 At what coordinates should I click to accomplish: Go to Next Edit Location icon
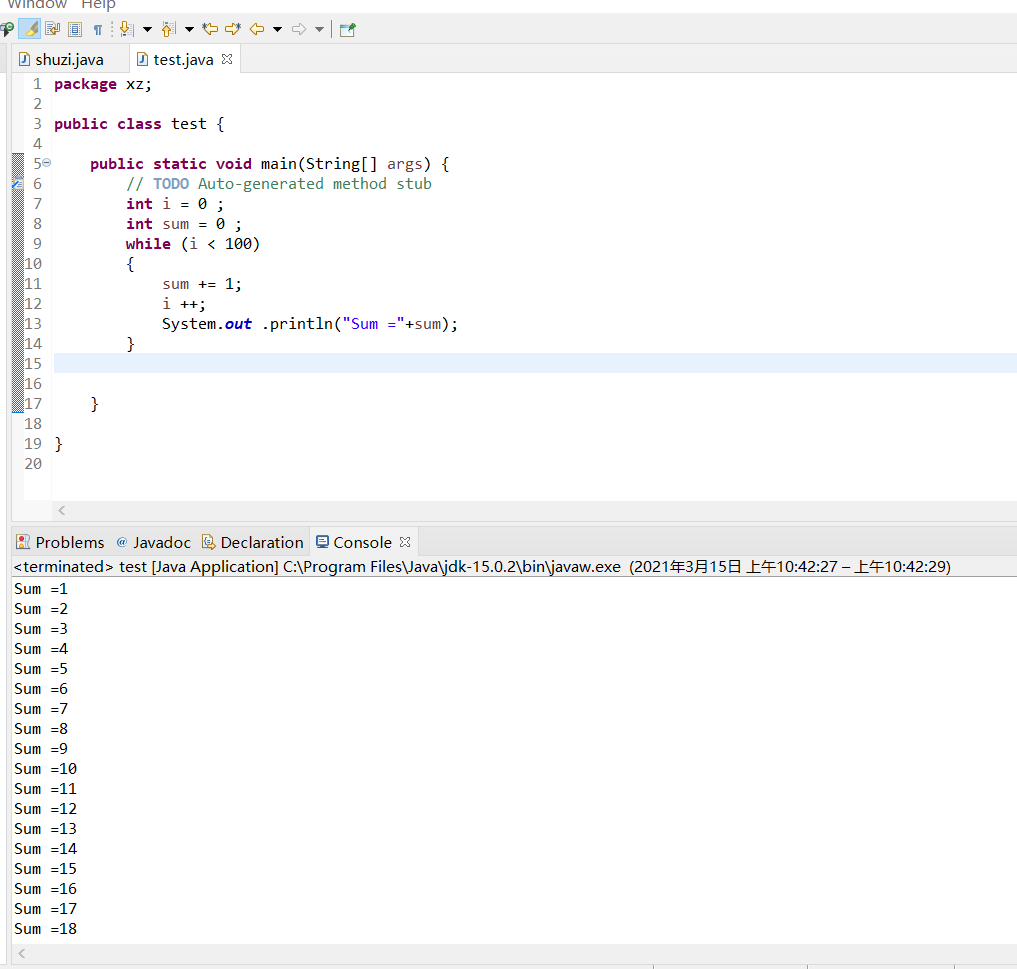tap(233, 29)
